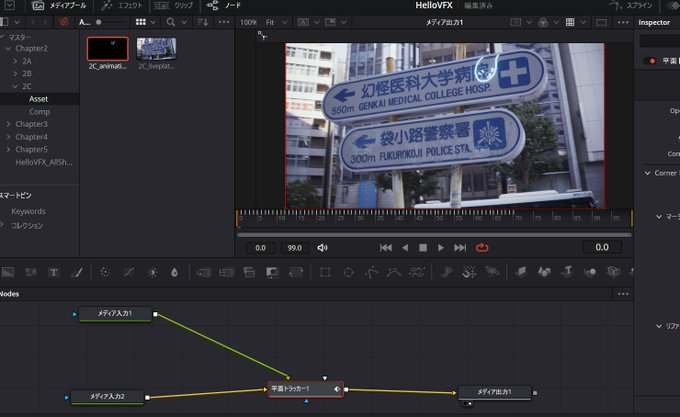This screenshot has width=680, height=417.
Task: Add a Merge node from the toolbar
Action: (x=203, y=272)
